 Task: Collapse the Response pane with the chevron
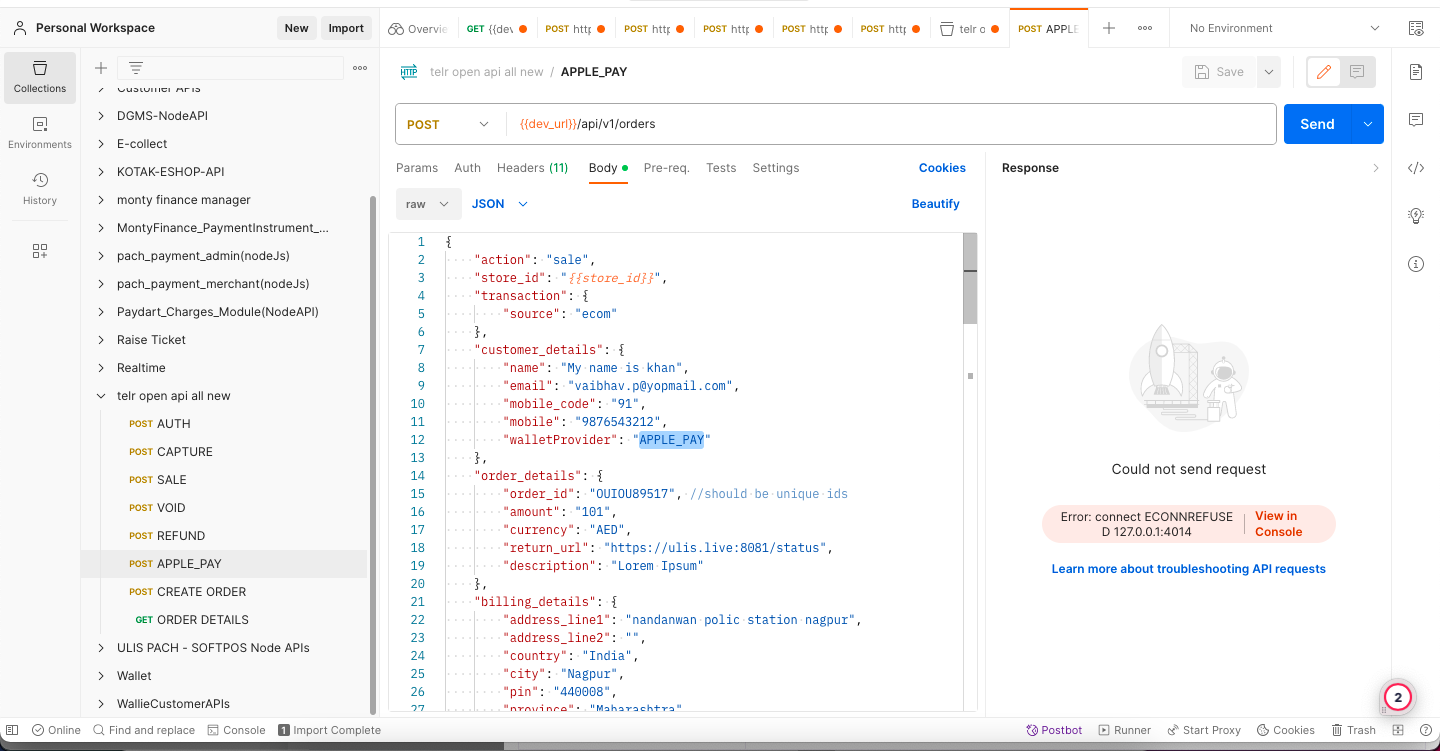pyautogui.click(x=1376, y=168)
